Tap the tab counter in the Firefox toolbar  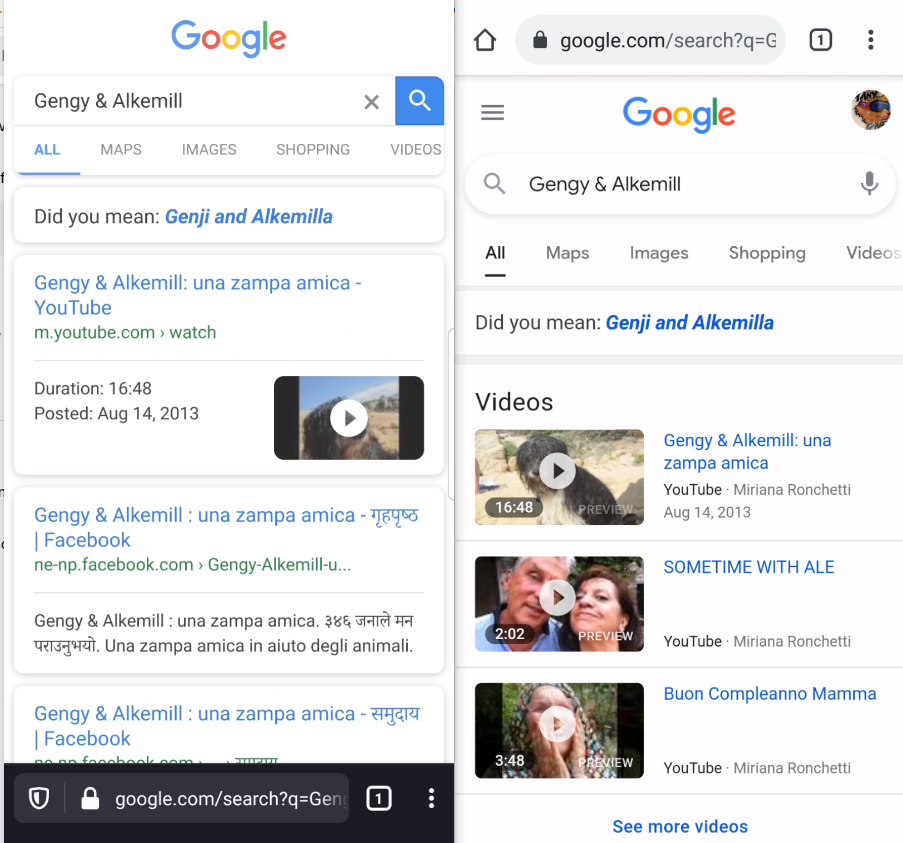[378, 798]
